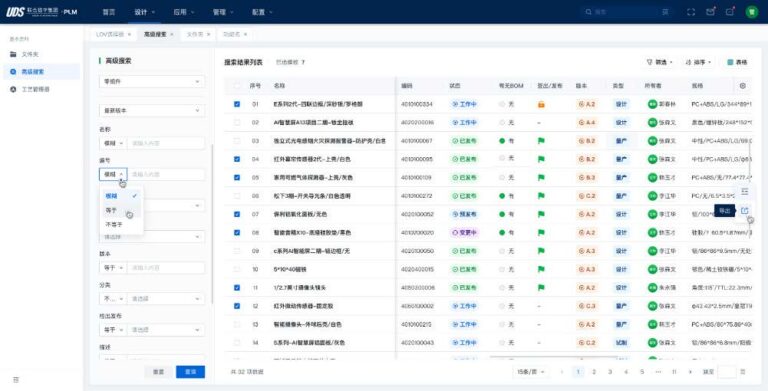Image resolution: width=768 pixels, height=391 pixels.
Task: Select 不等于 in the open dropdown list
Action: [121, 224]
